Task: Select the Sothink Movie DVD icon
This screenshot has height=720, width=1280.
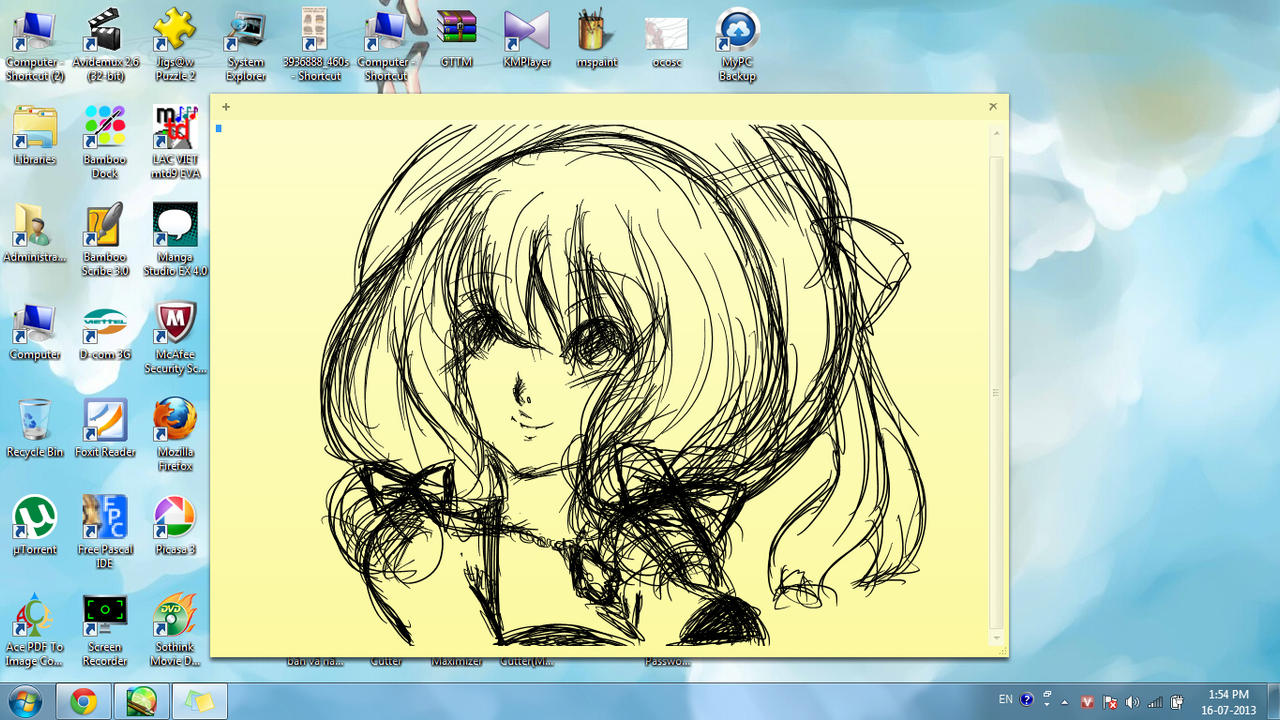Action: [175, 629]
